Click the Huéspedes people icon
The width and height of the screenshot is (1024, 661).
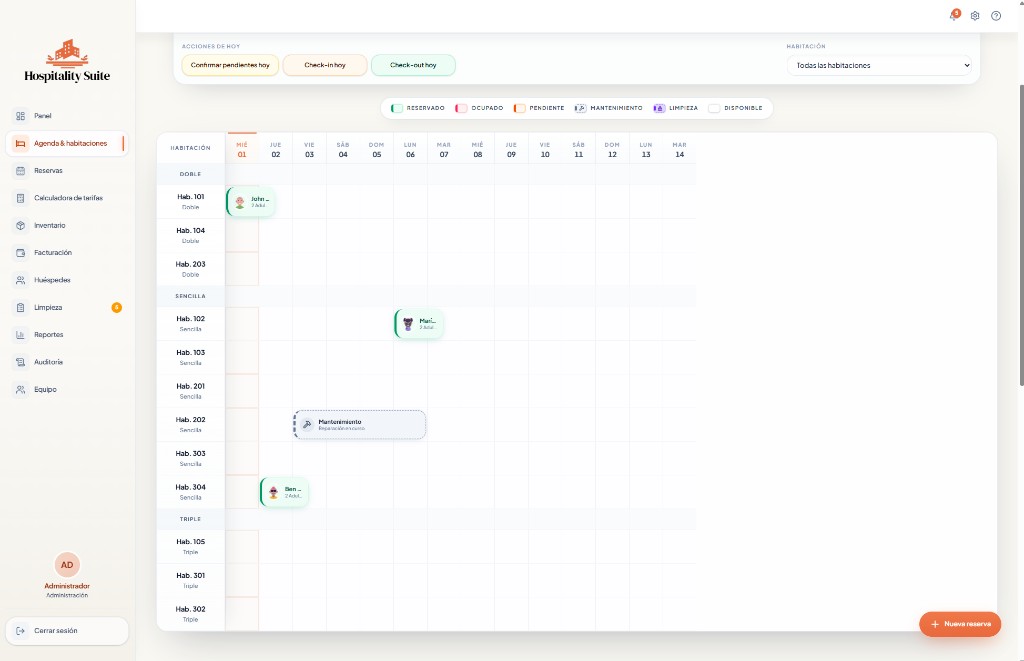tap(21, 280)
